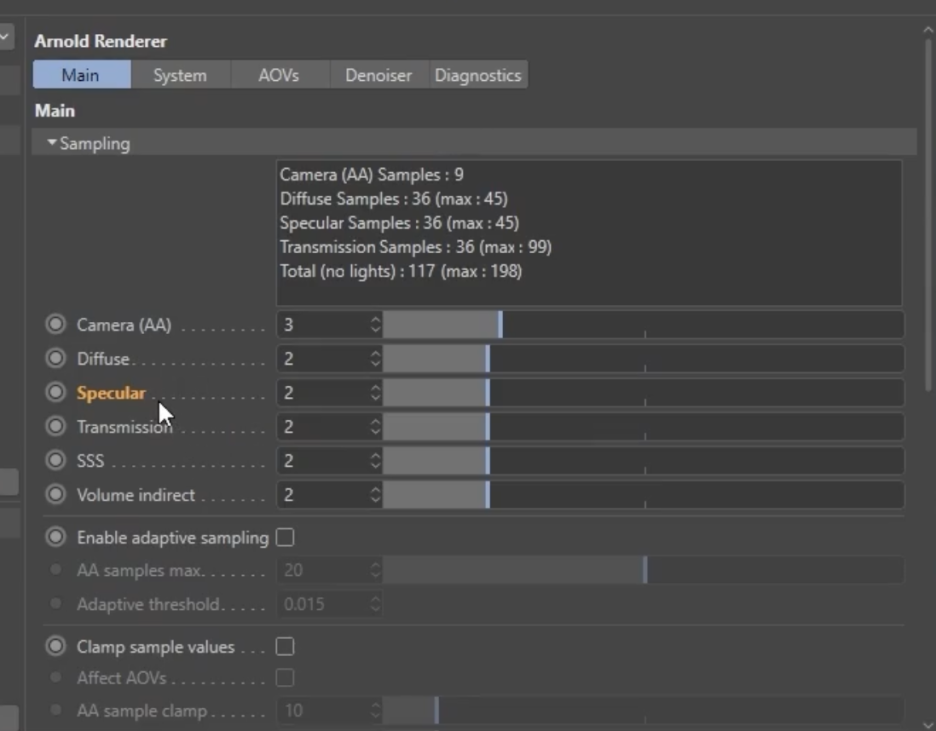The height and width of the screenshot is (731, 936).
Task: Click the Specular parameter label
Action: pos(111,393)
